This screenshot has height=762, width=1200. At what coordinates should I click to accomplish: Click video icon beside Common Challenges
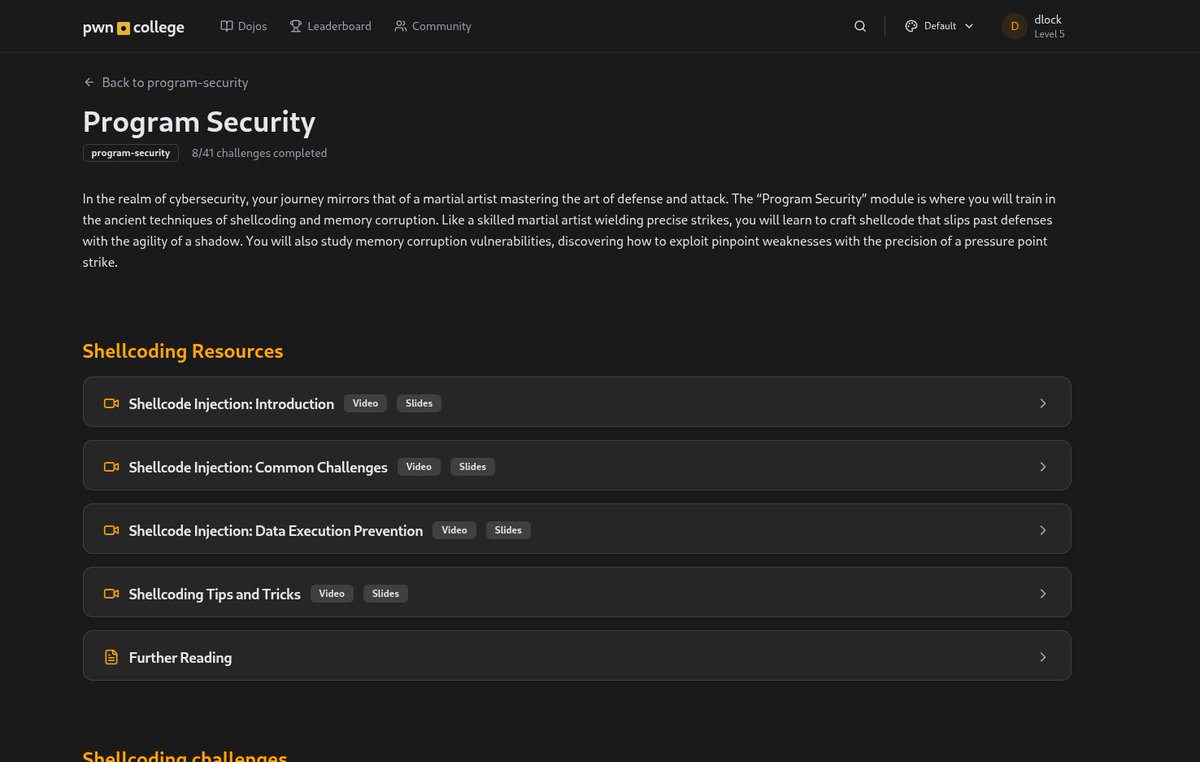pos(111,467)
